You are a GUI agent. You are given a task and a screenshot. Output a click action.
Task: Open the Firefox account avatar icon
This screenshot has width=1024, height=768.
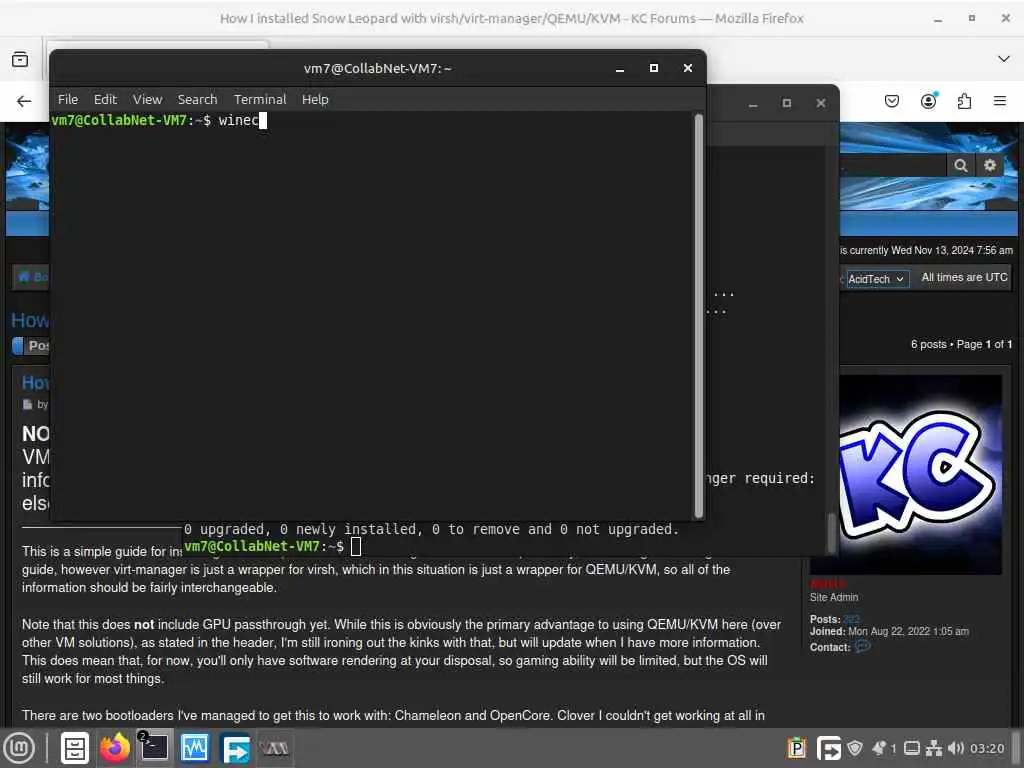coord(928,101)
